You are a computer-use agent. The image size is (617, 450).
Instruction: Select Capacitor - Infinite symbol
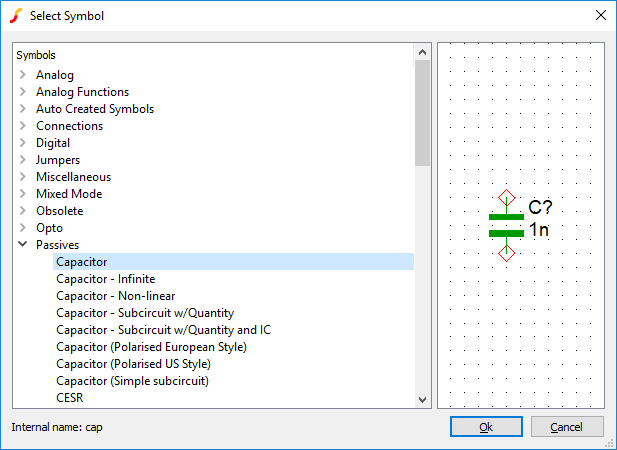click(105, 279)
